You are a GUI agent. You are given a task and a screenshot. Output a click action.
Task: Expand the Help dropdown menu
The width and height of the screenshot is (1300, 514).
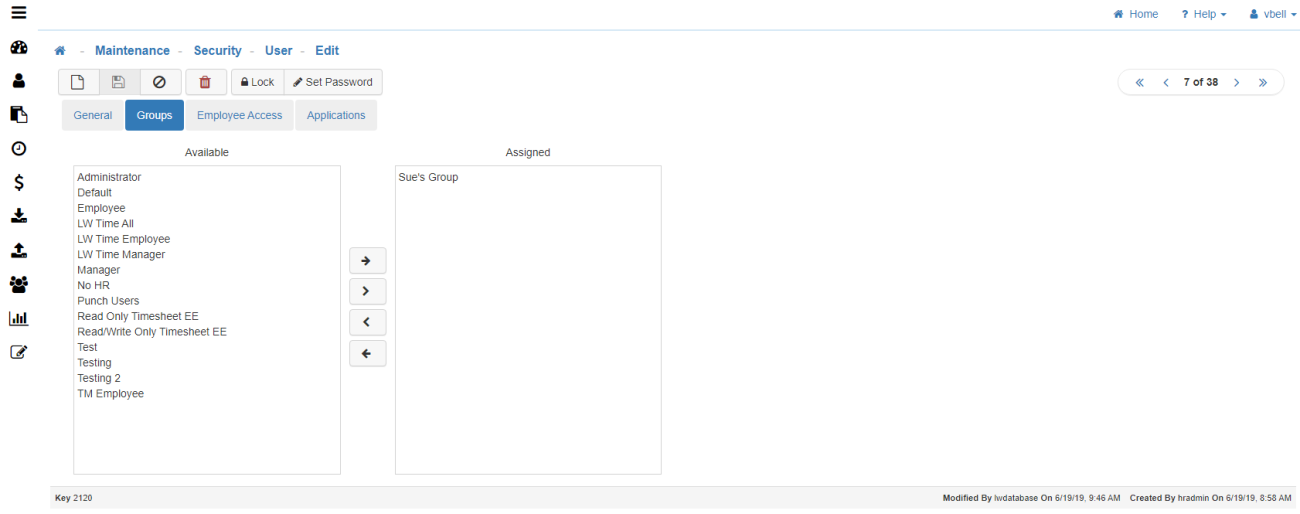coord(1203,14)
